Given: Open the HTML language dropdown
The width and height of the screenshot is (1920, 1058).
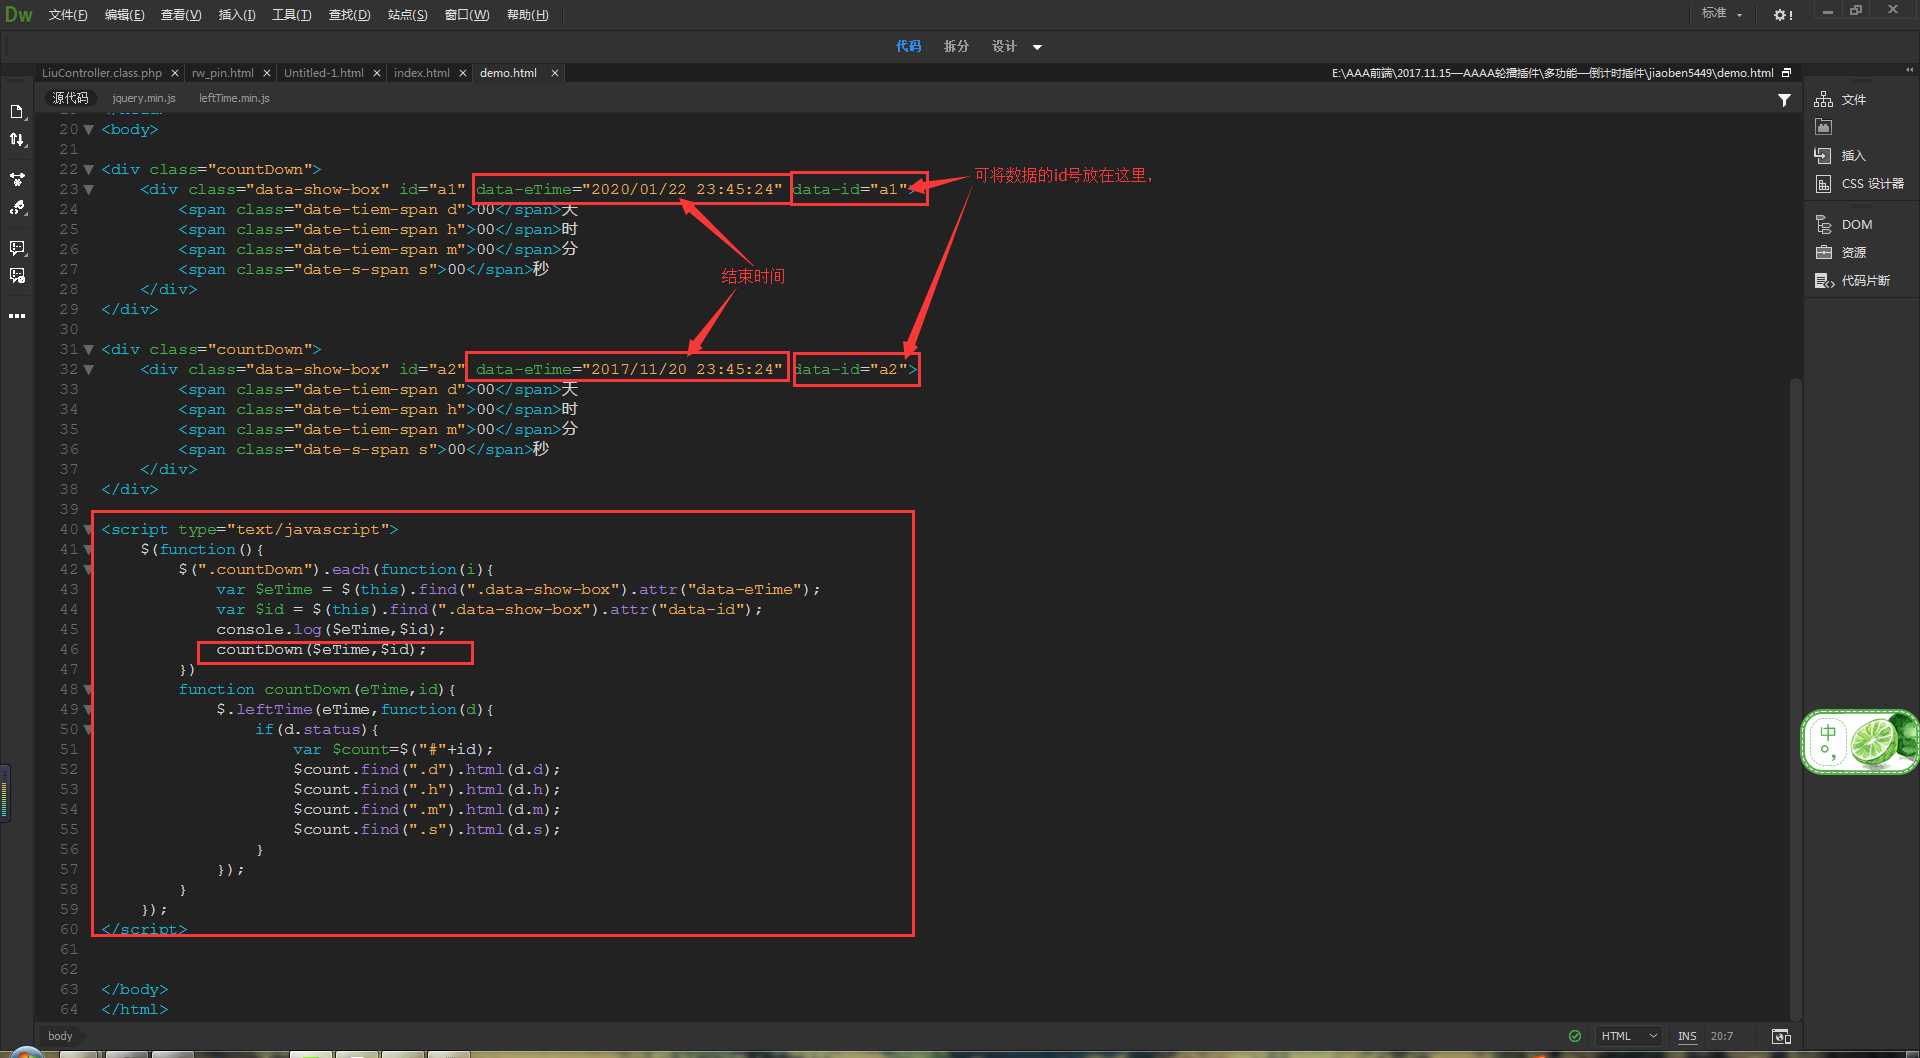Looking at the screenshot, I should pyautogui.click(x=1629, y=1036).
